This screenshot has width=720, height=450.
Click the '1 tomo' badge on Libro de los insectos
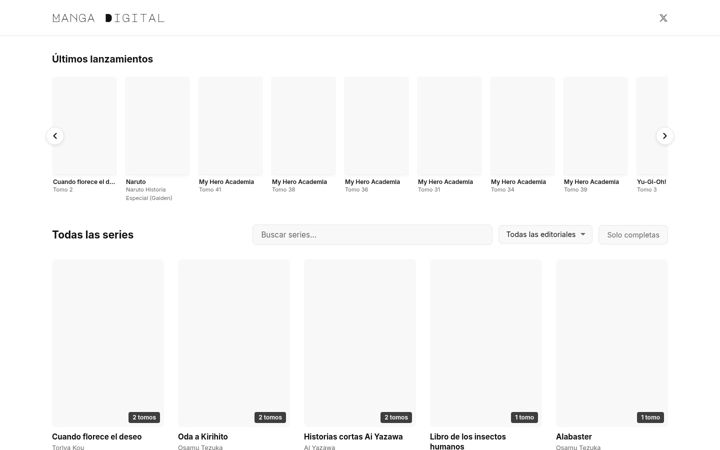(x=524, y=417)
